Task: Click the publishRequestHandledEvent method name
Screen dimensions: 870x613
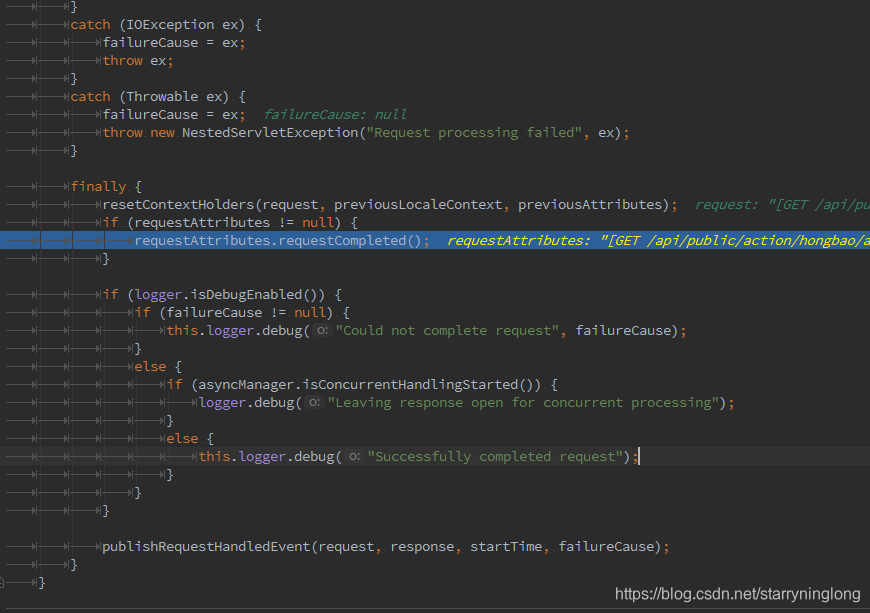Action: [x=206, y=547]
